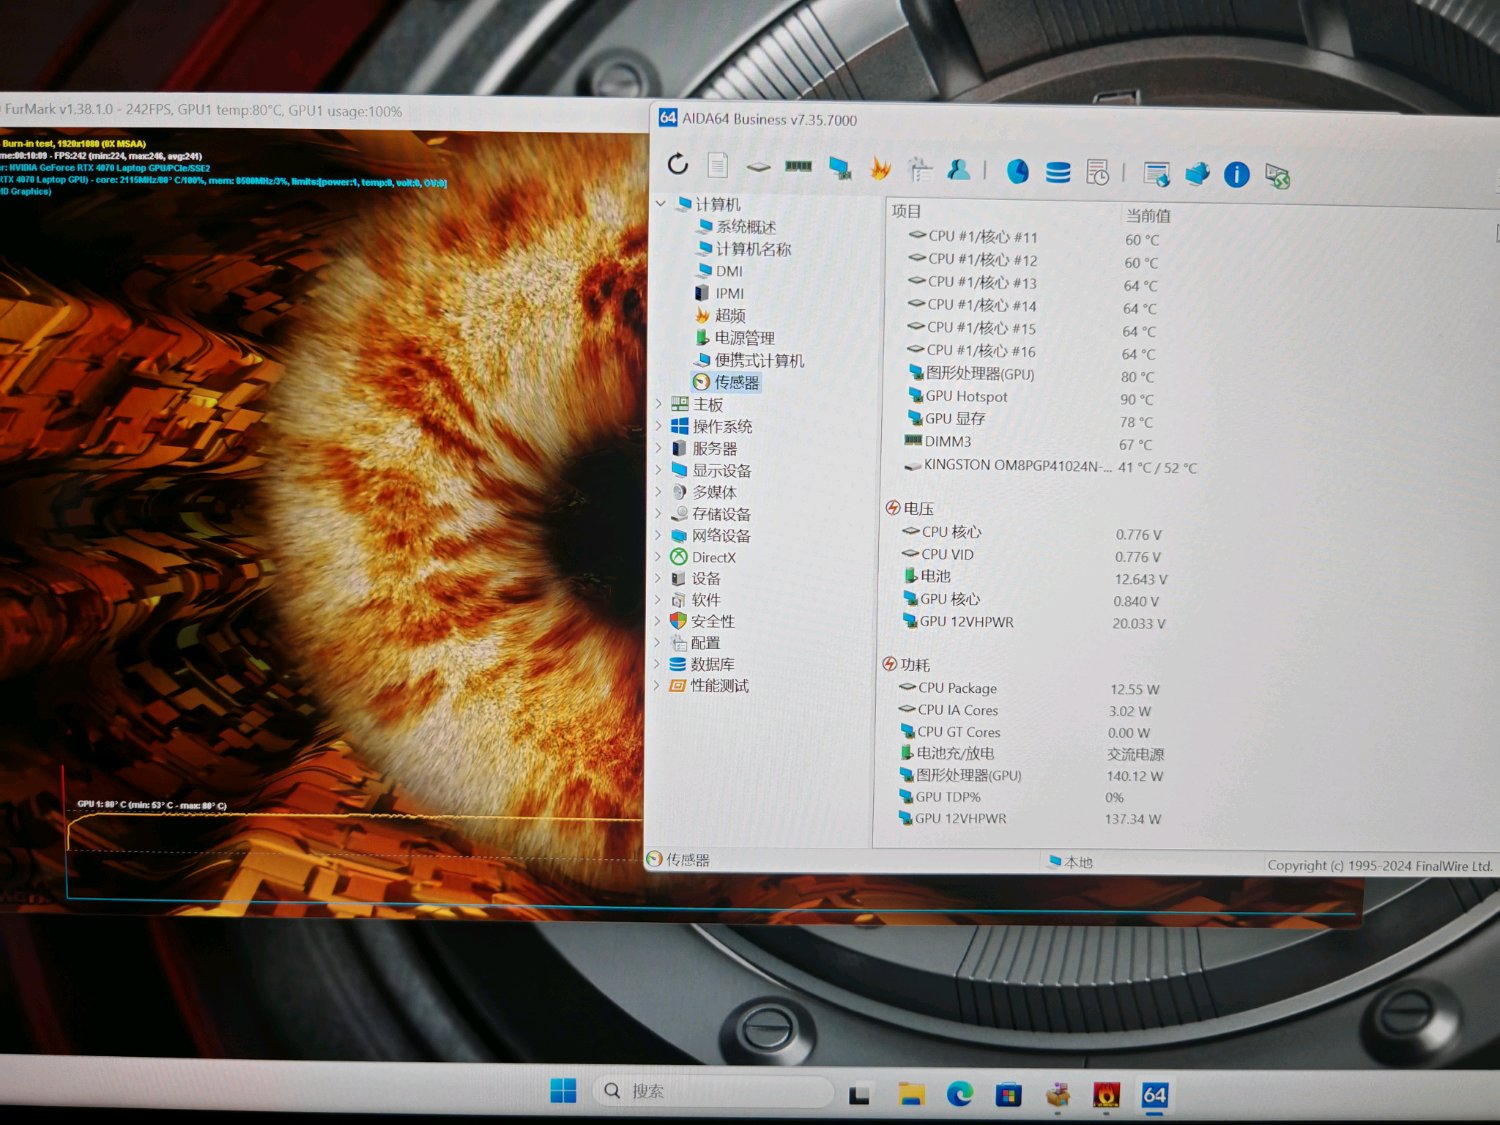
Task: Select the 图形处理器(GPU) 80 °C row
Action: tap(1030, 375)
